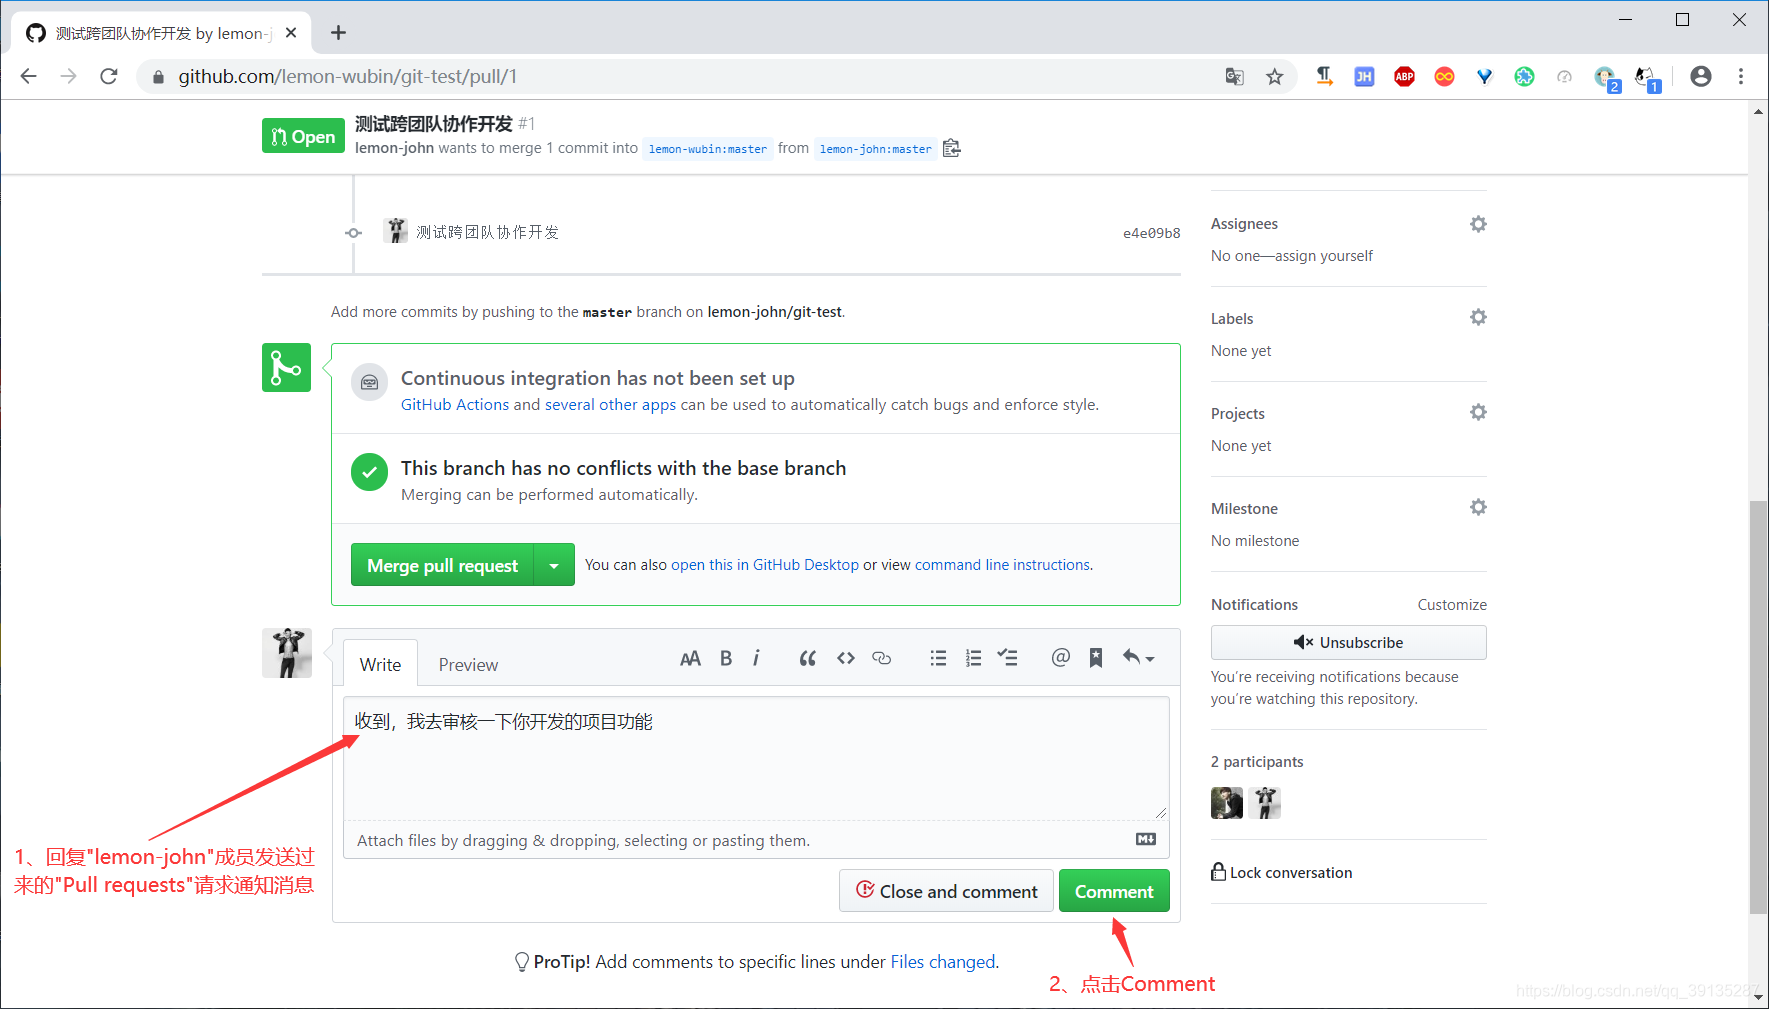Click the commenter avatar beside the editor
Viewport: 1769px width, 1009px height.
[x=287, y=653]
